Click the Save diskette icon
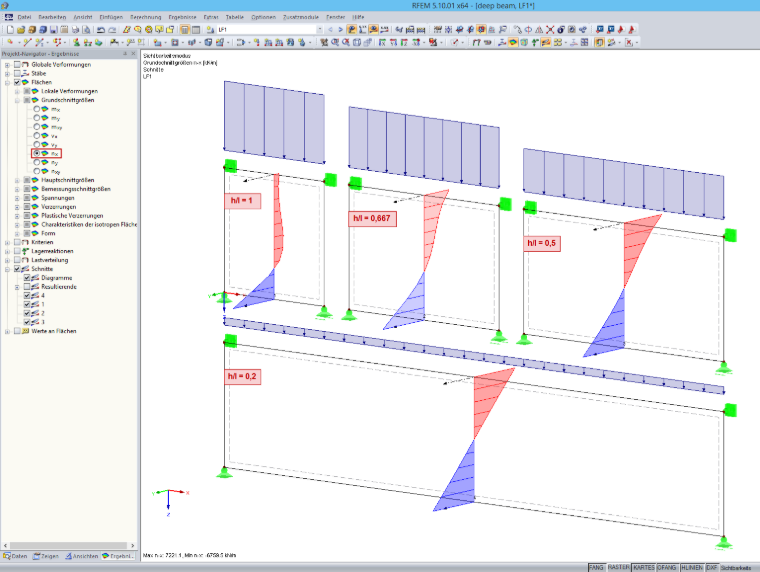 tap(53, 30)
